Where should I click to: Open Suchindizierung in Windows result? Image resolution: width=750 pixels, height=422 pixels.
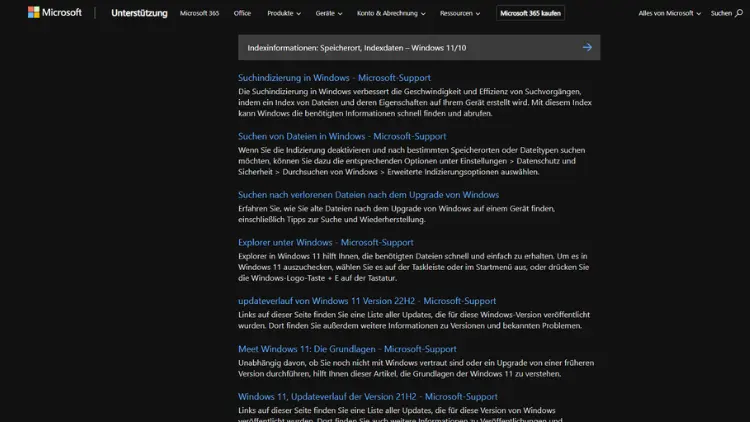pyautogui.click(x=334, y=78)
